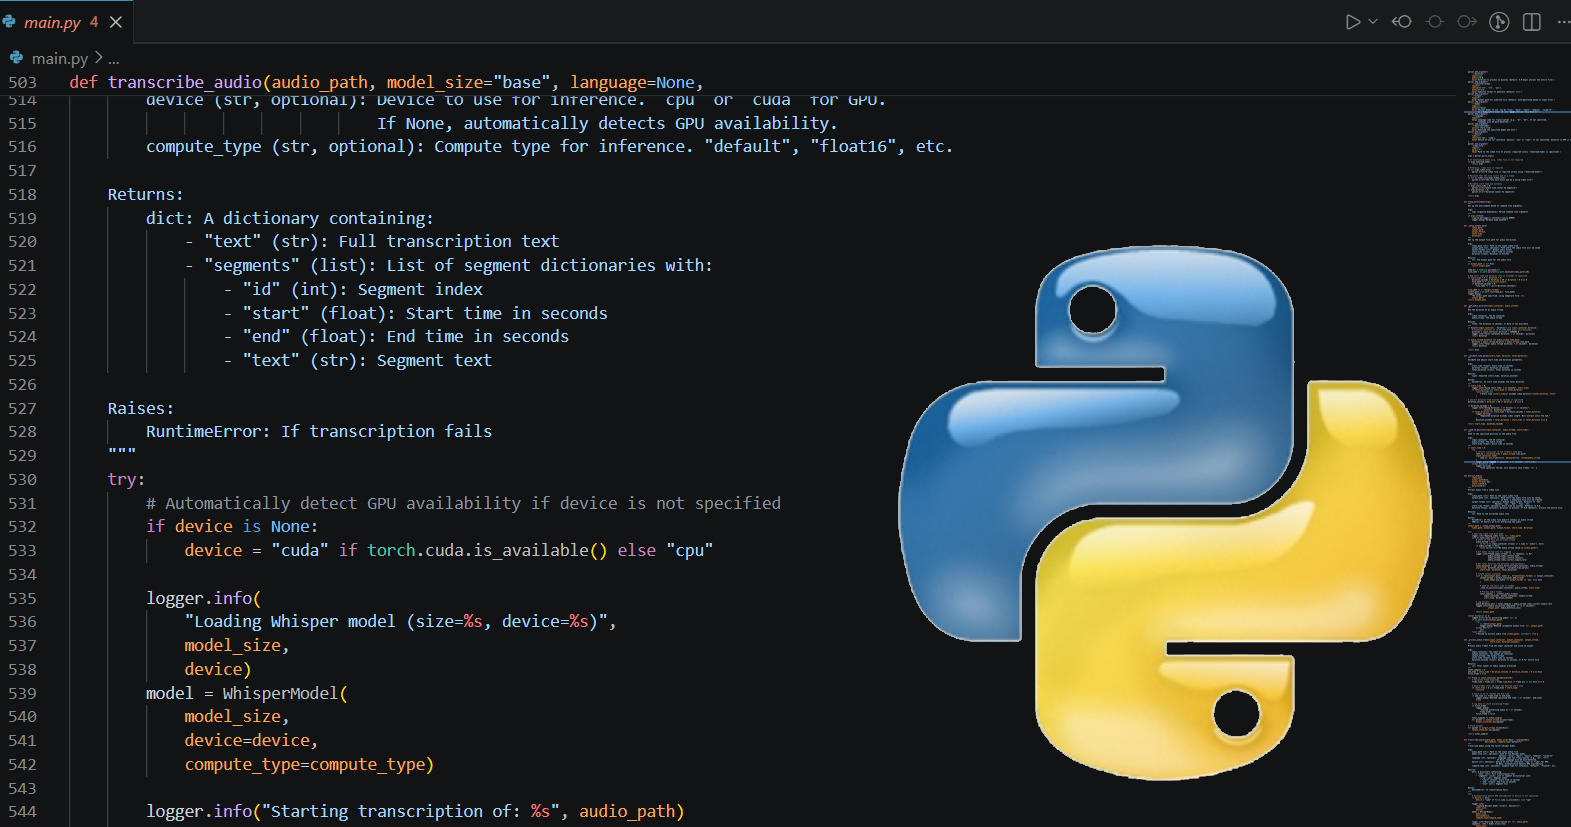Click the Python file icon on main.py tab
Image resolution: width=1571 pixels, height=827 pixels.
9,21
